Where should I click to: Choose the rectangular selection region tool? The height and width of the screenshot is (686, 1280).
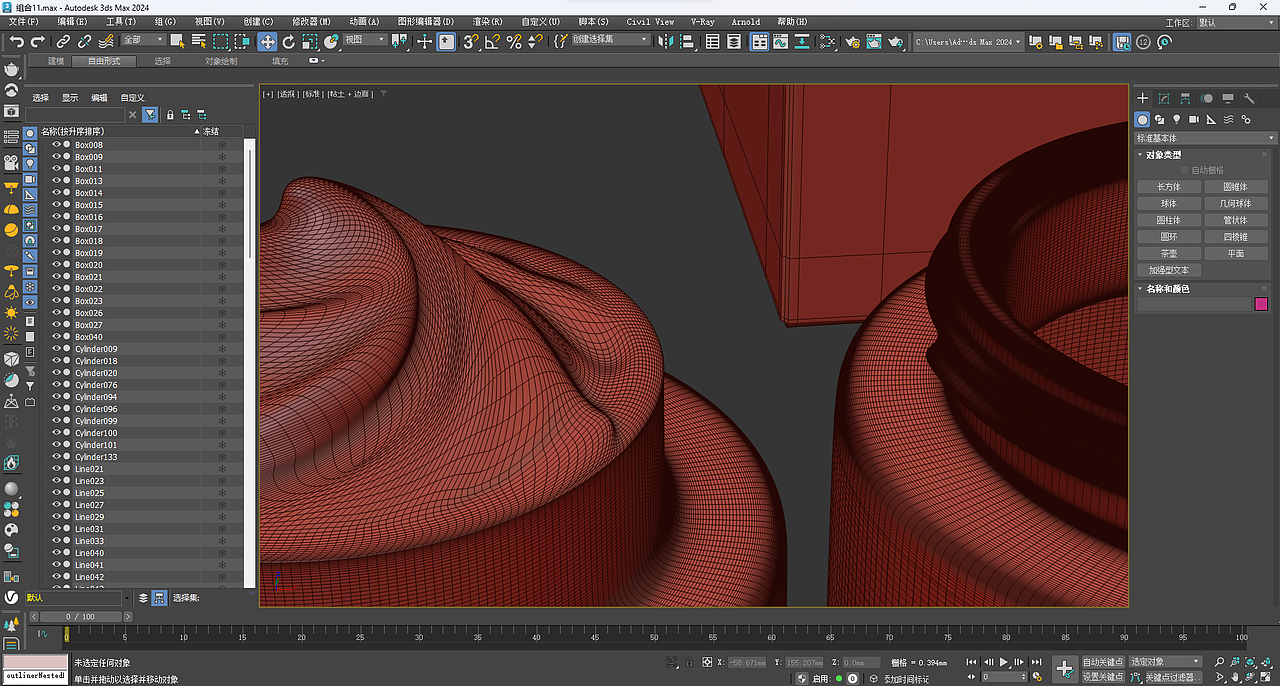coord(220,41)
